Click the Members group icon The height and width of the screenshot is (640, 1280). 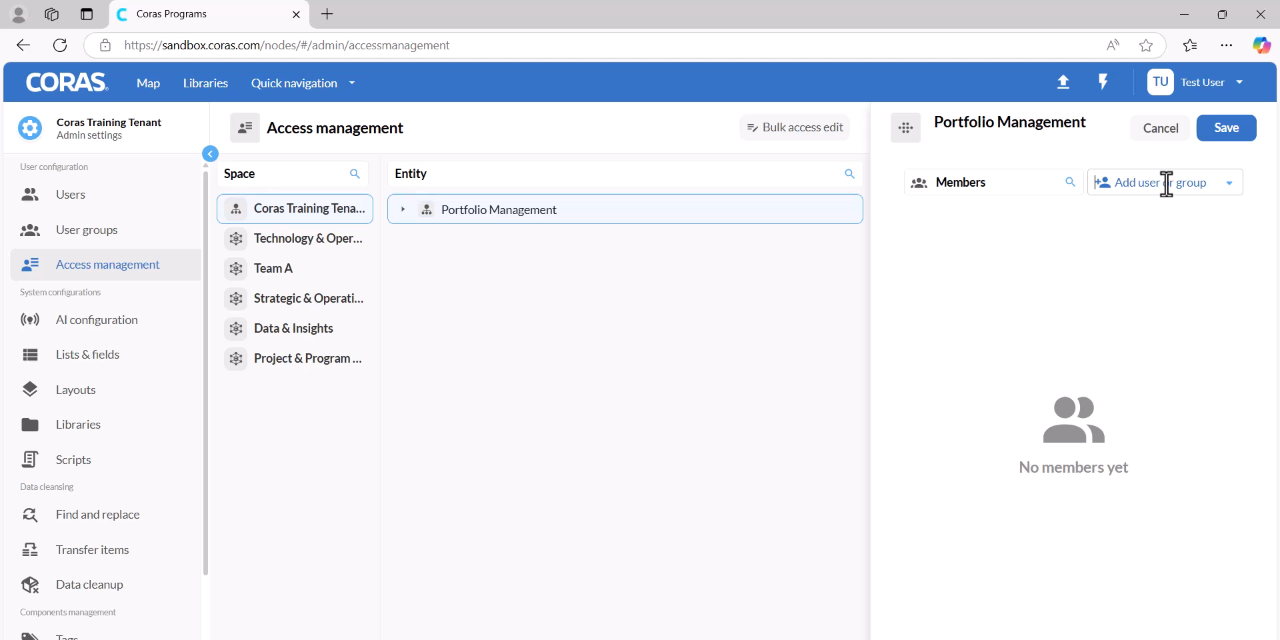(x=919, y=183)
